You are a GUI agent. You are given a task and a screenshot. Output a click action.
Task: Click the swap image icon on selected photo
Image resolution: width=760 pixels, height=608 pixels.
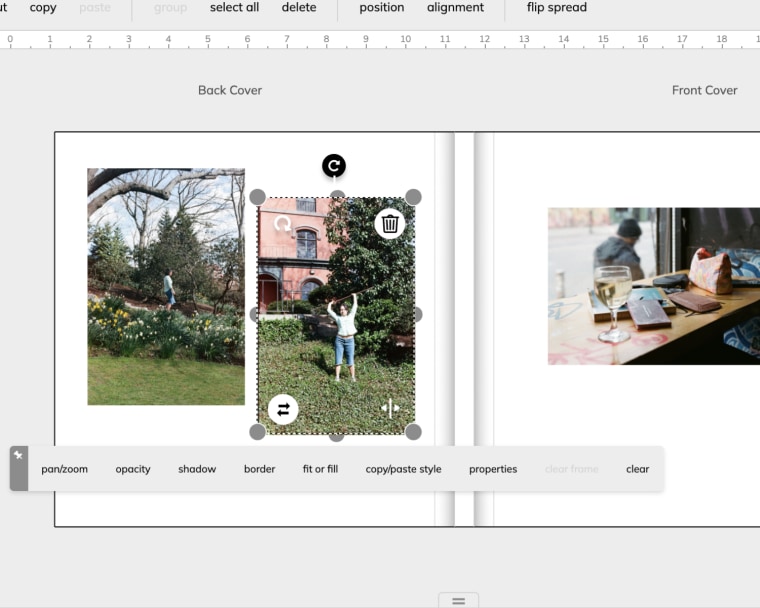[x=283, y=409]
